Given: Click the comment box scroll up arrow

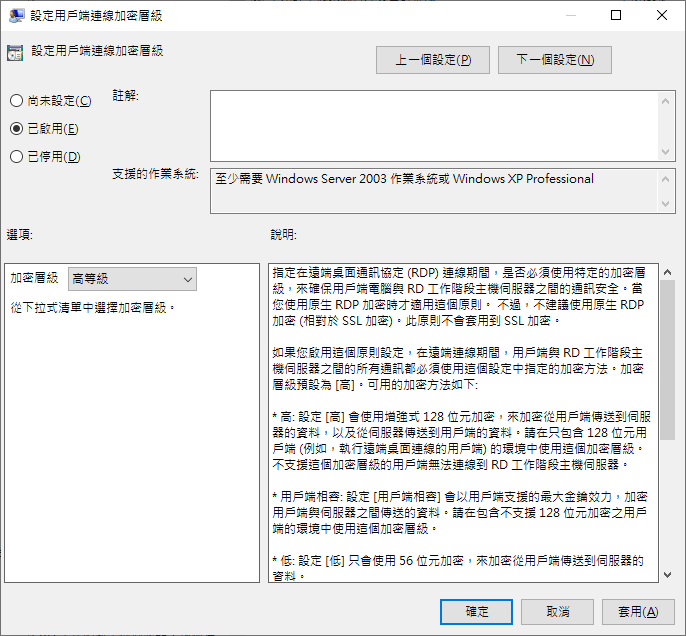Looking at the screenshot, I should pos(667,99).
